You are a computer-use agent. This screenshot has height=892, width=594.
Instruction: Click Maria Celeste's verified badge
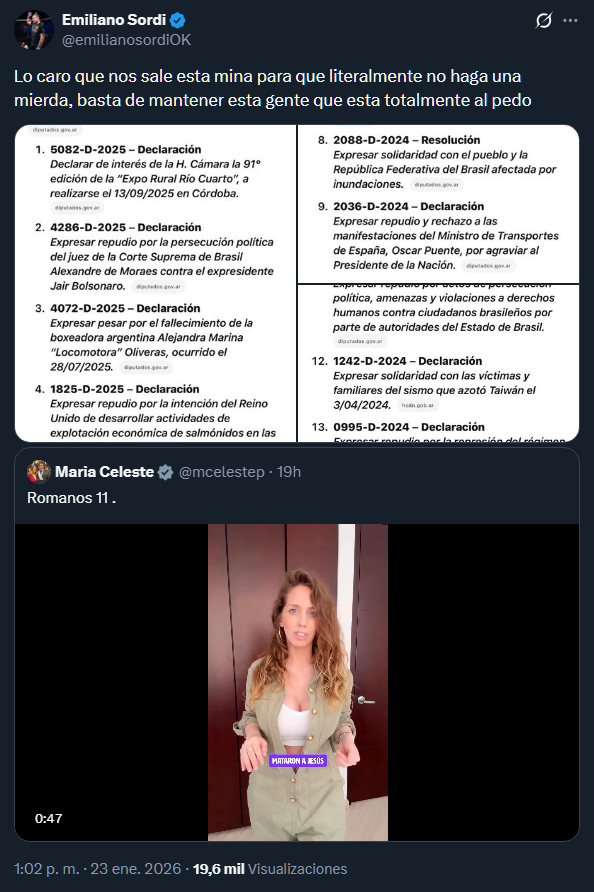166,472
